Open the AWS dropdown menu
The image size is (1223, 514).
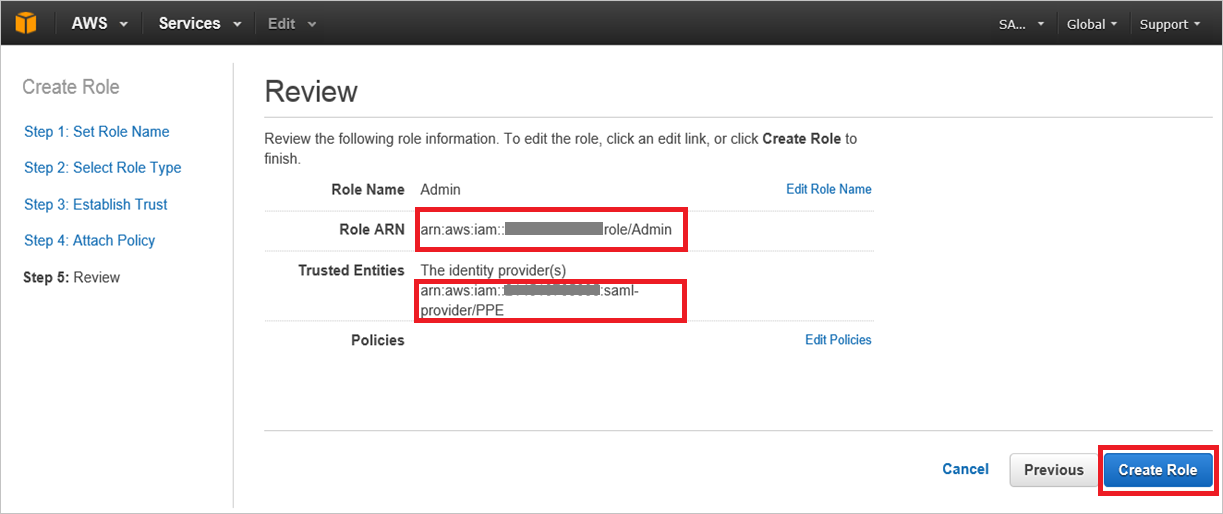(x=99, y=23)
